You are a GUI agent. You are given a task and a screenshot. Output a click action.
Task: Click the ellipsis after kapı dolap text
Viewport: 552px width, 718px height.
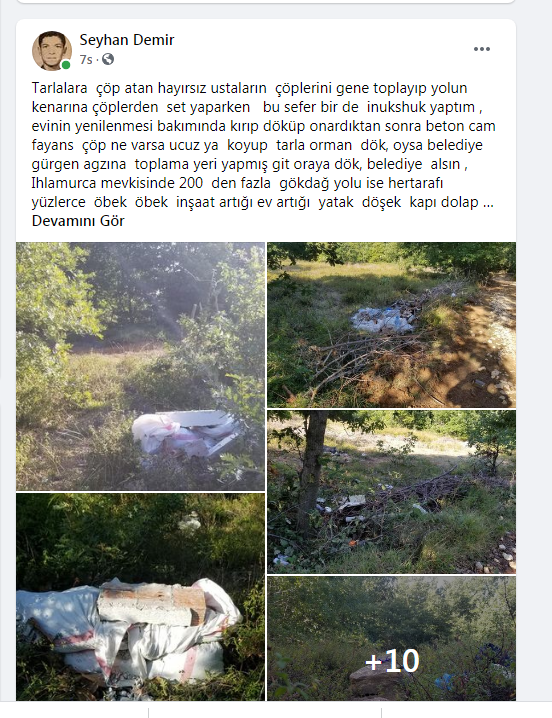tap(488, 202)
